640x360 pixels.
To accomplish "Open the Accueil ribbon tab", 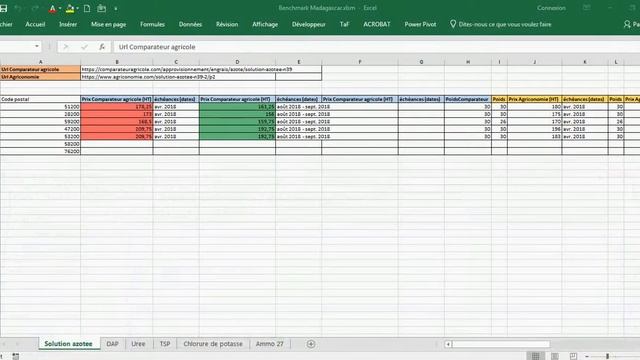I will point(35,24).
